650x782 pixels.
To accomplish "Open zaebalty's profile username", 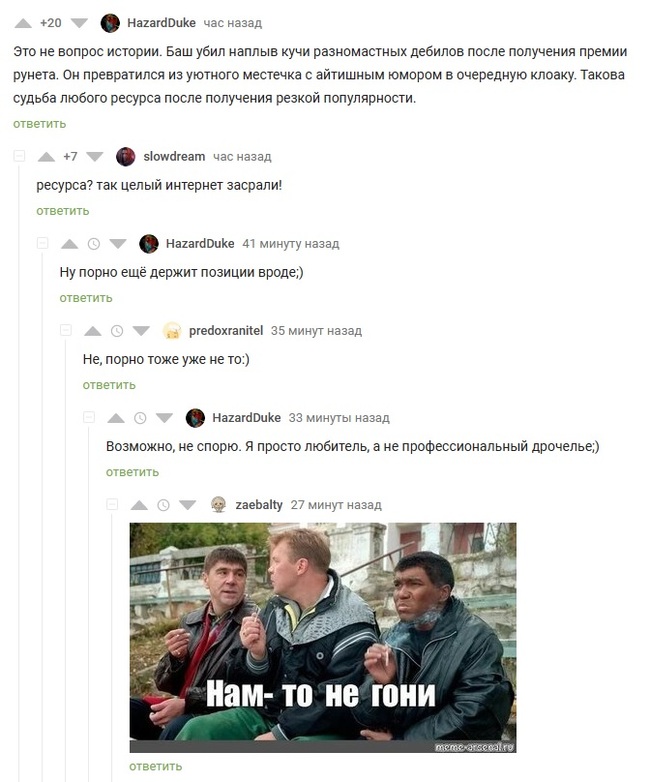I will point(259,505).
